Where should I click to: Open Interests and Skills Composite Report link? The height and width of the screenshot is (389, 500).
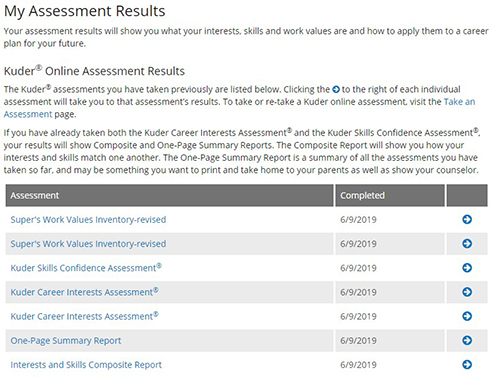[86, 365]
